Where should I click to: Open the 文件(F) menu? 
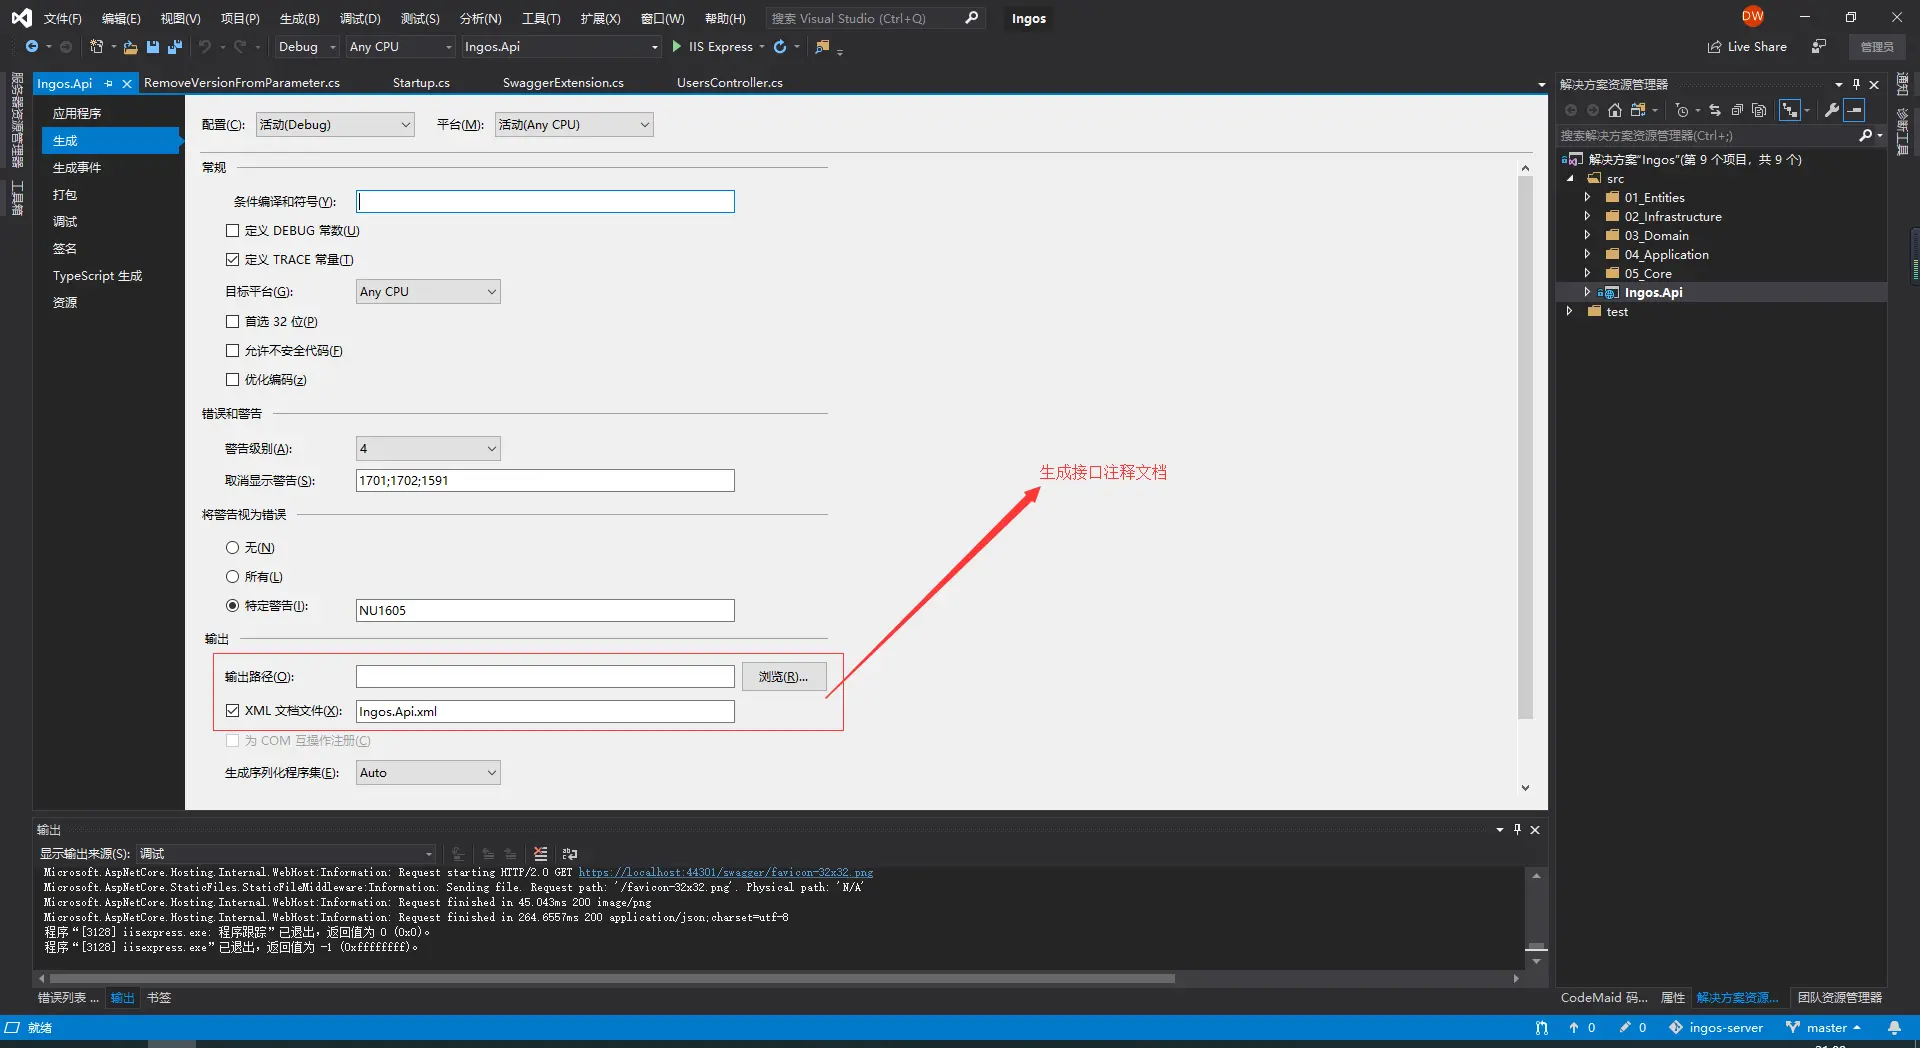(x=62, y=19)
